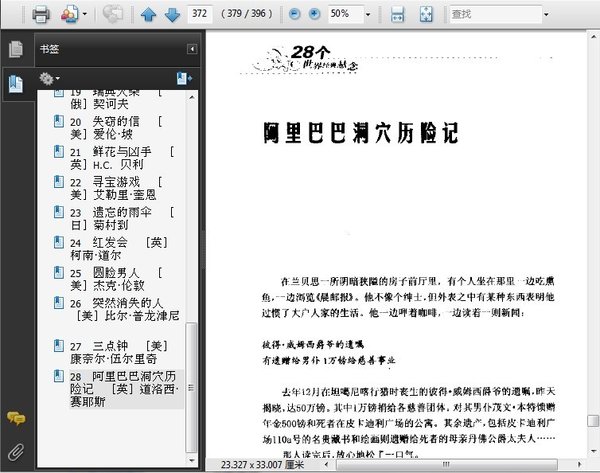Click bookmark icon beside 26 突然消失的人
Screen dimensions: 600x473
tap(59, 303)
